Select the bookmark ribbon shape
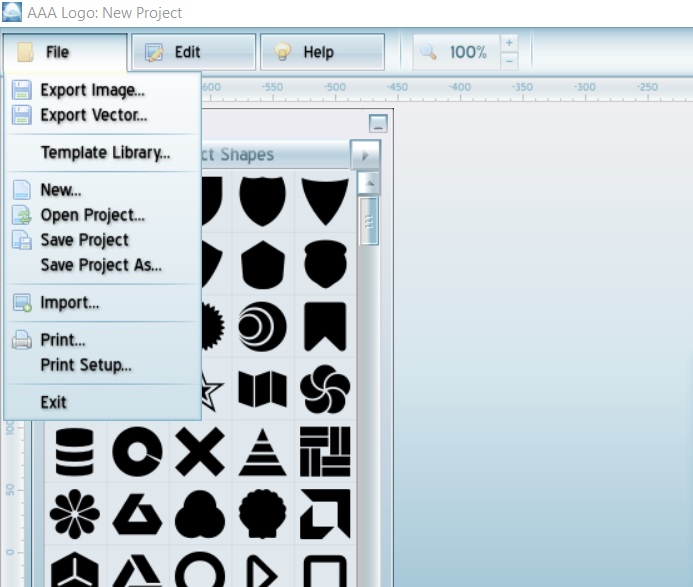Screen dimensions: 693x587 click(x=325, y=326)
